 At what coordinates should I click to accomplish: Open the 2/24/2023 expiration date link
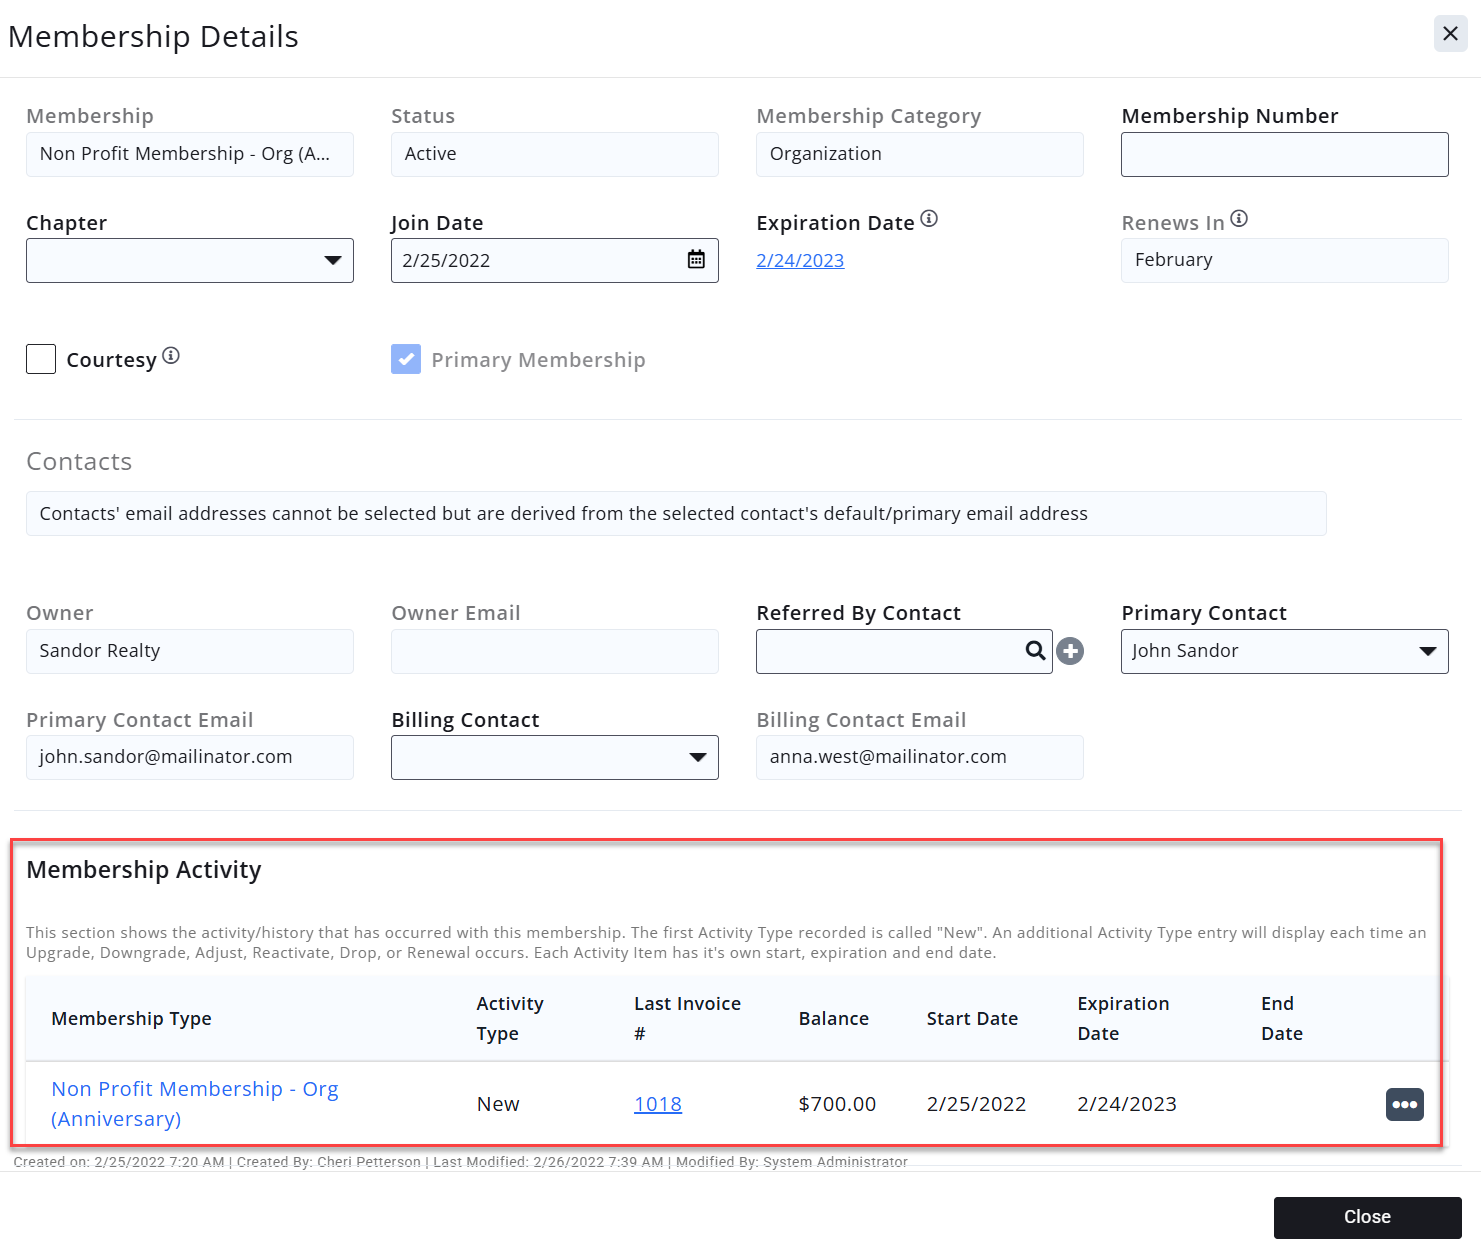pyautogui.click(x=800, y=260)
